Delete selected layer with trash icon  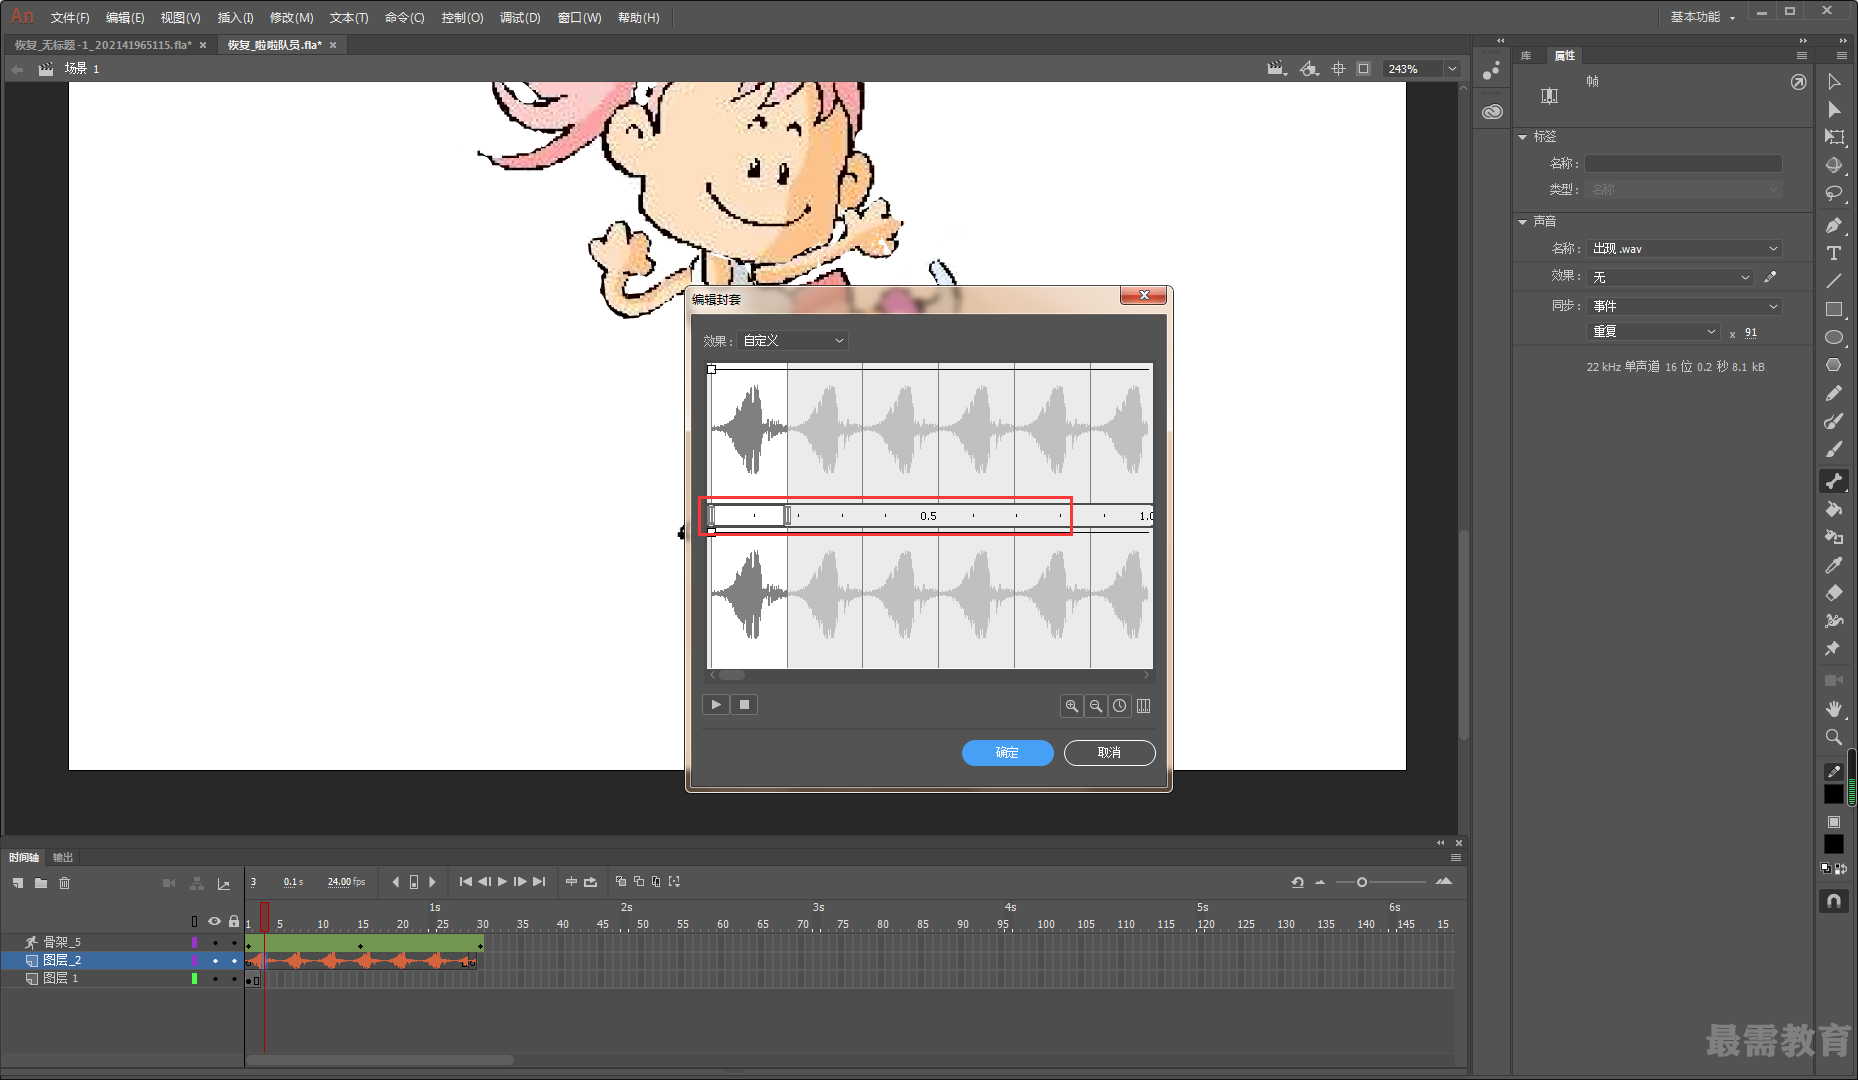pos(65,883)
